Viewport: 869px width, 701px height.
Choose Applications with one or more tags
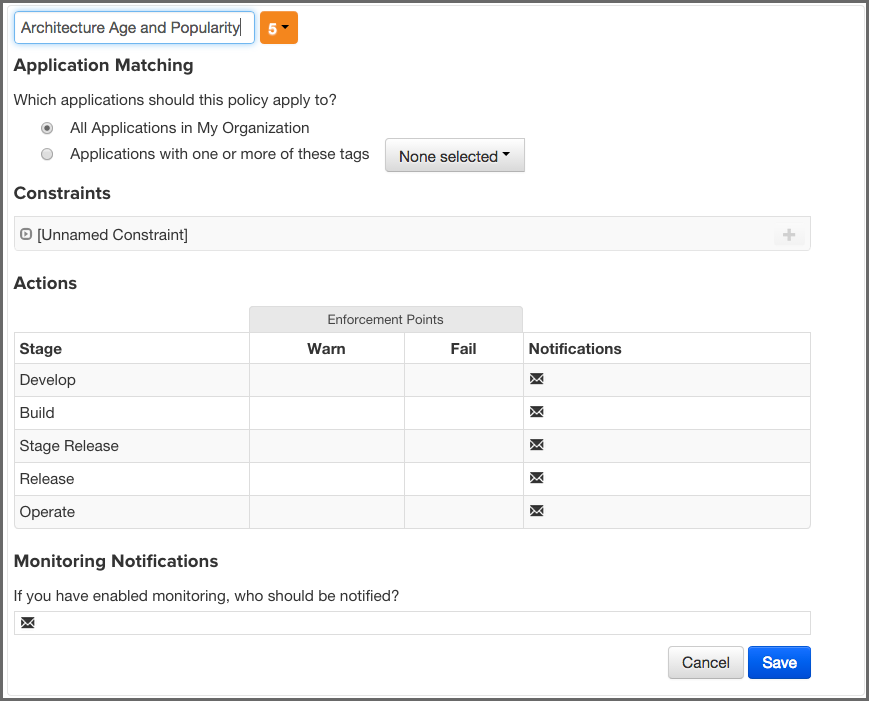[47, 154]
